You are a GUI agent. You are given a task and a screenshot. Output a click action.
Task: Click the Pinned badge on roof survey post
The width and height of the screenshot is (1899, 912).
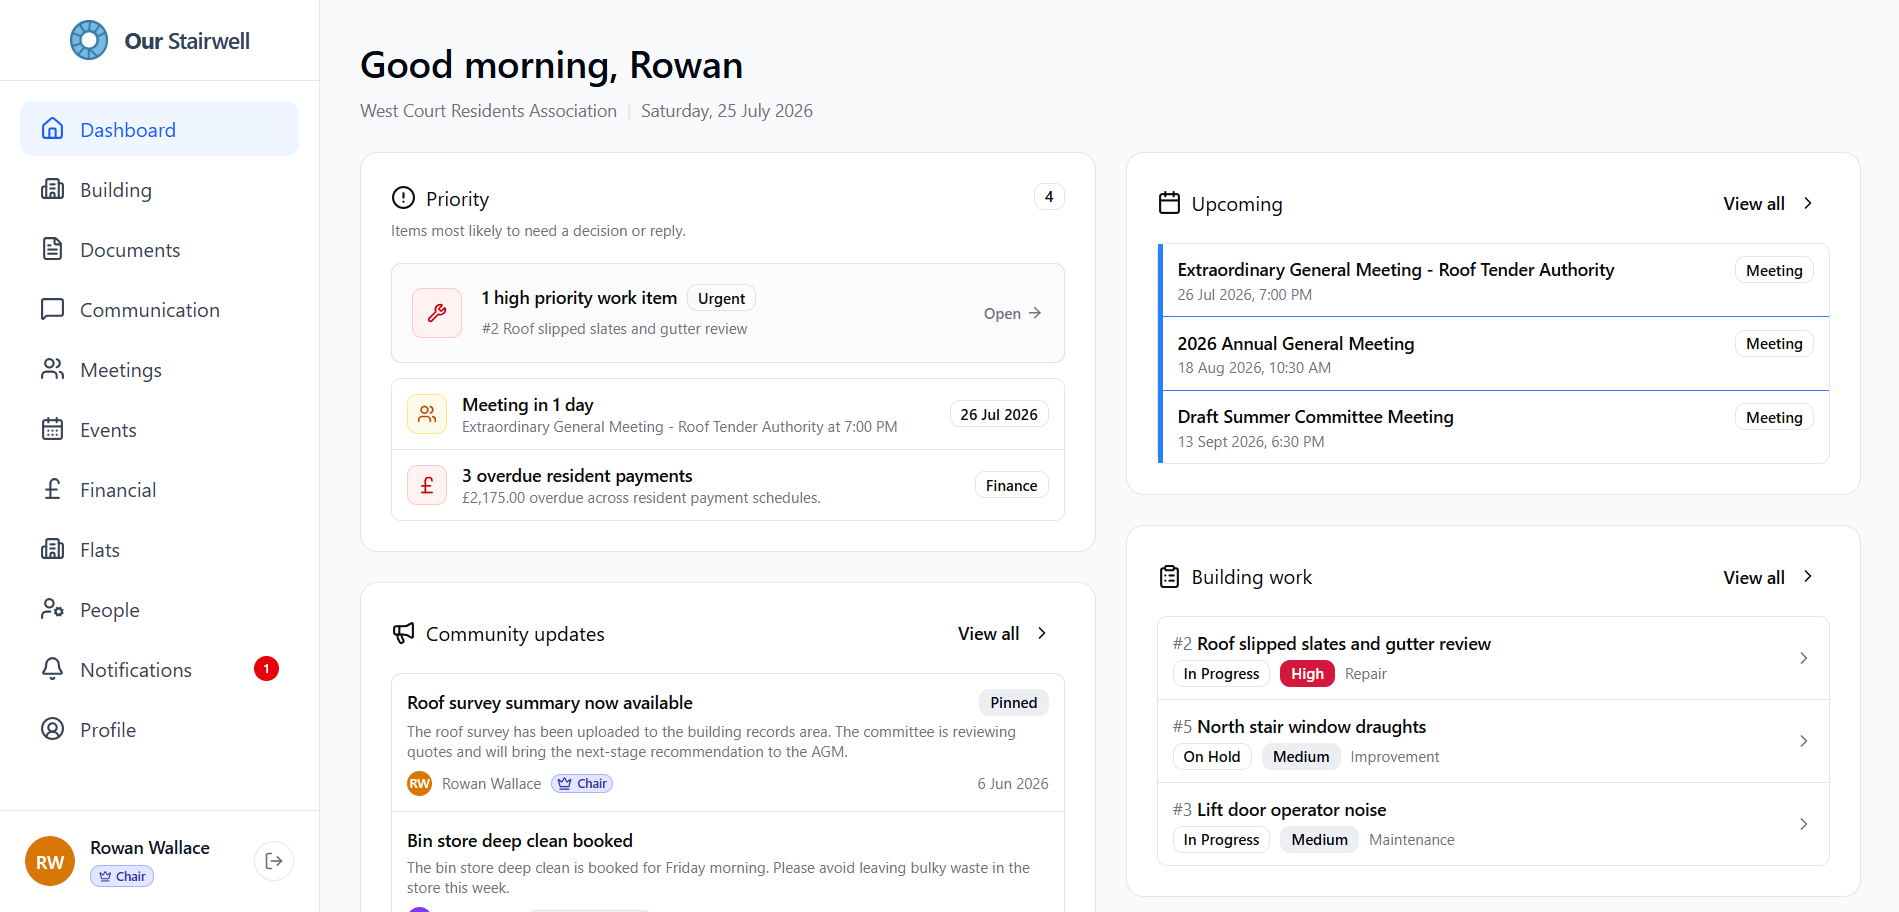click(x=1013, y=702)
